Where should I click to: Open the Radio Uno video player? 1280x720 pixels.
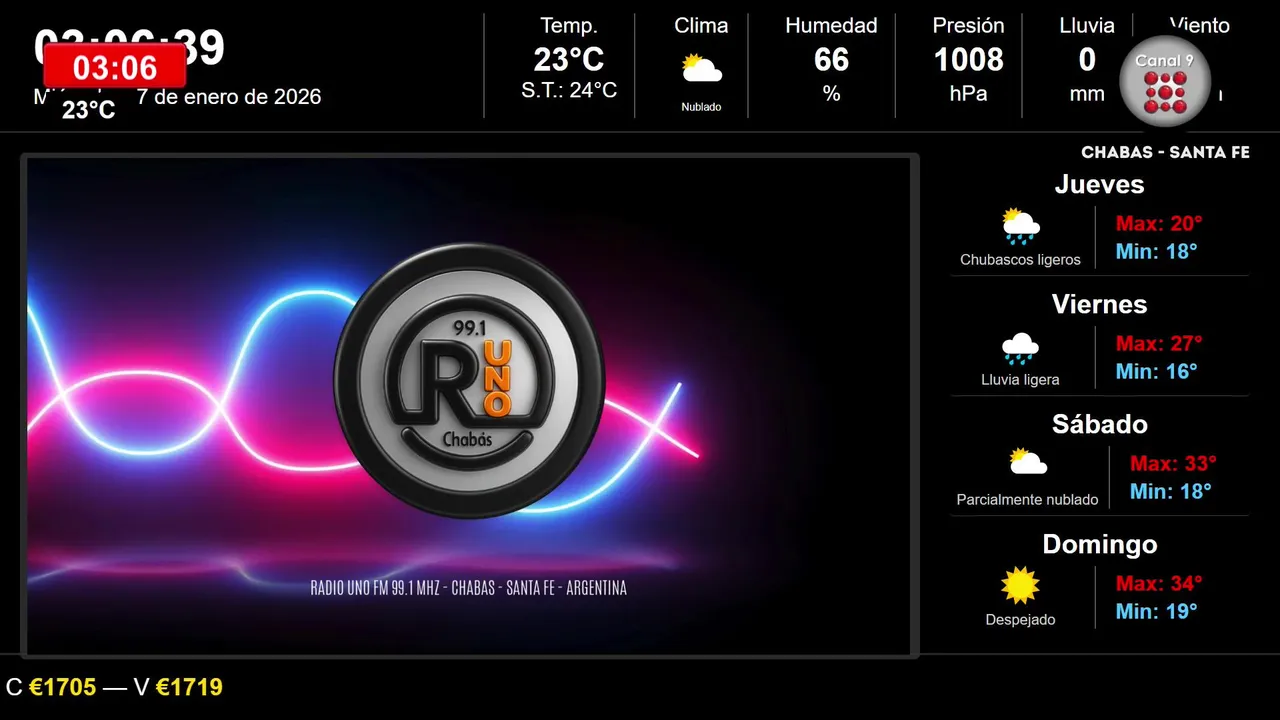[469, 406]
